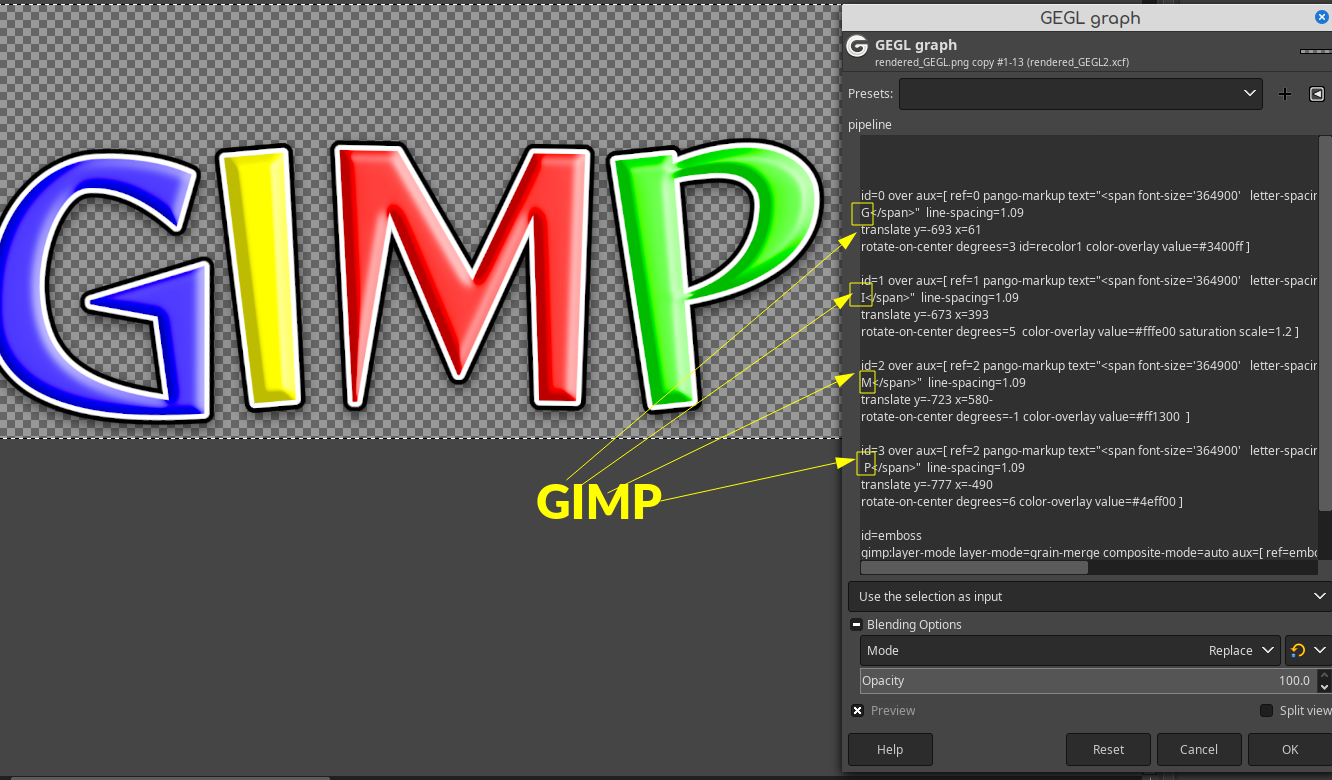The image size is (1332, 780).
Task: Click the 'pipeline' label
Action: click(869, 125)
